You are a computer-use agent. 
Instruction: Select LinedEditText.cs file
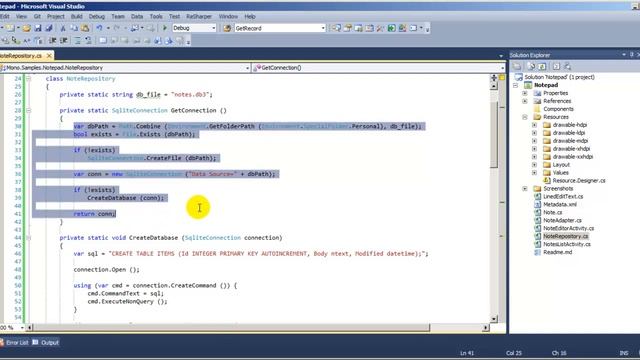tap(563, 196)
